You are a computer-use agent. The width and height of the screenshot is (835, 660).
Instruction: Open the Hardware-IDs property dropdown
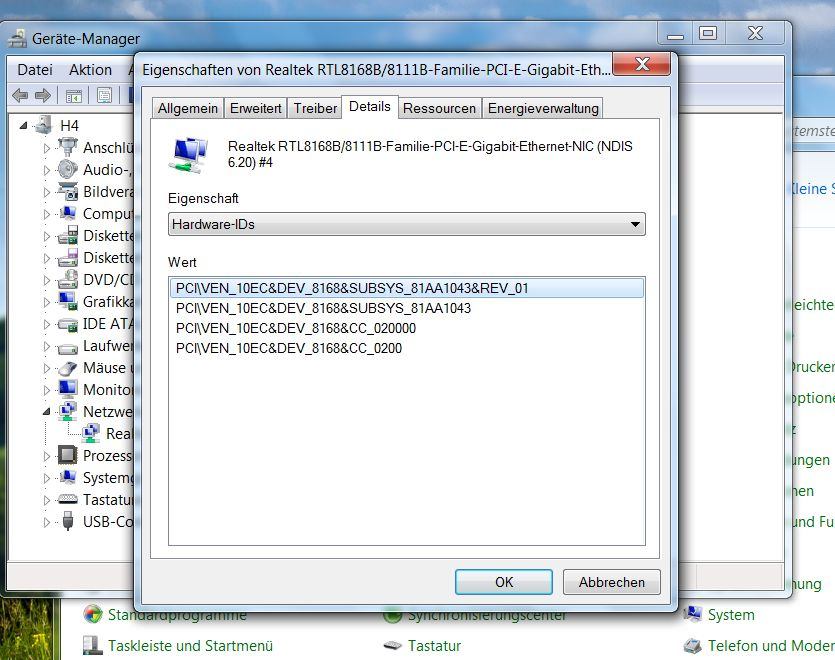(406, 224)
